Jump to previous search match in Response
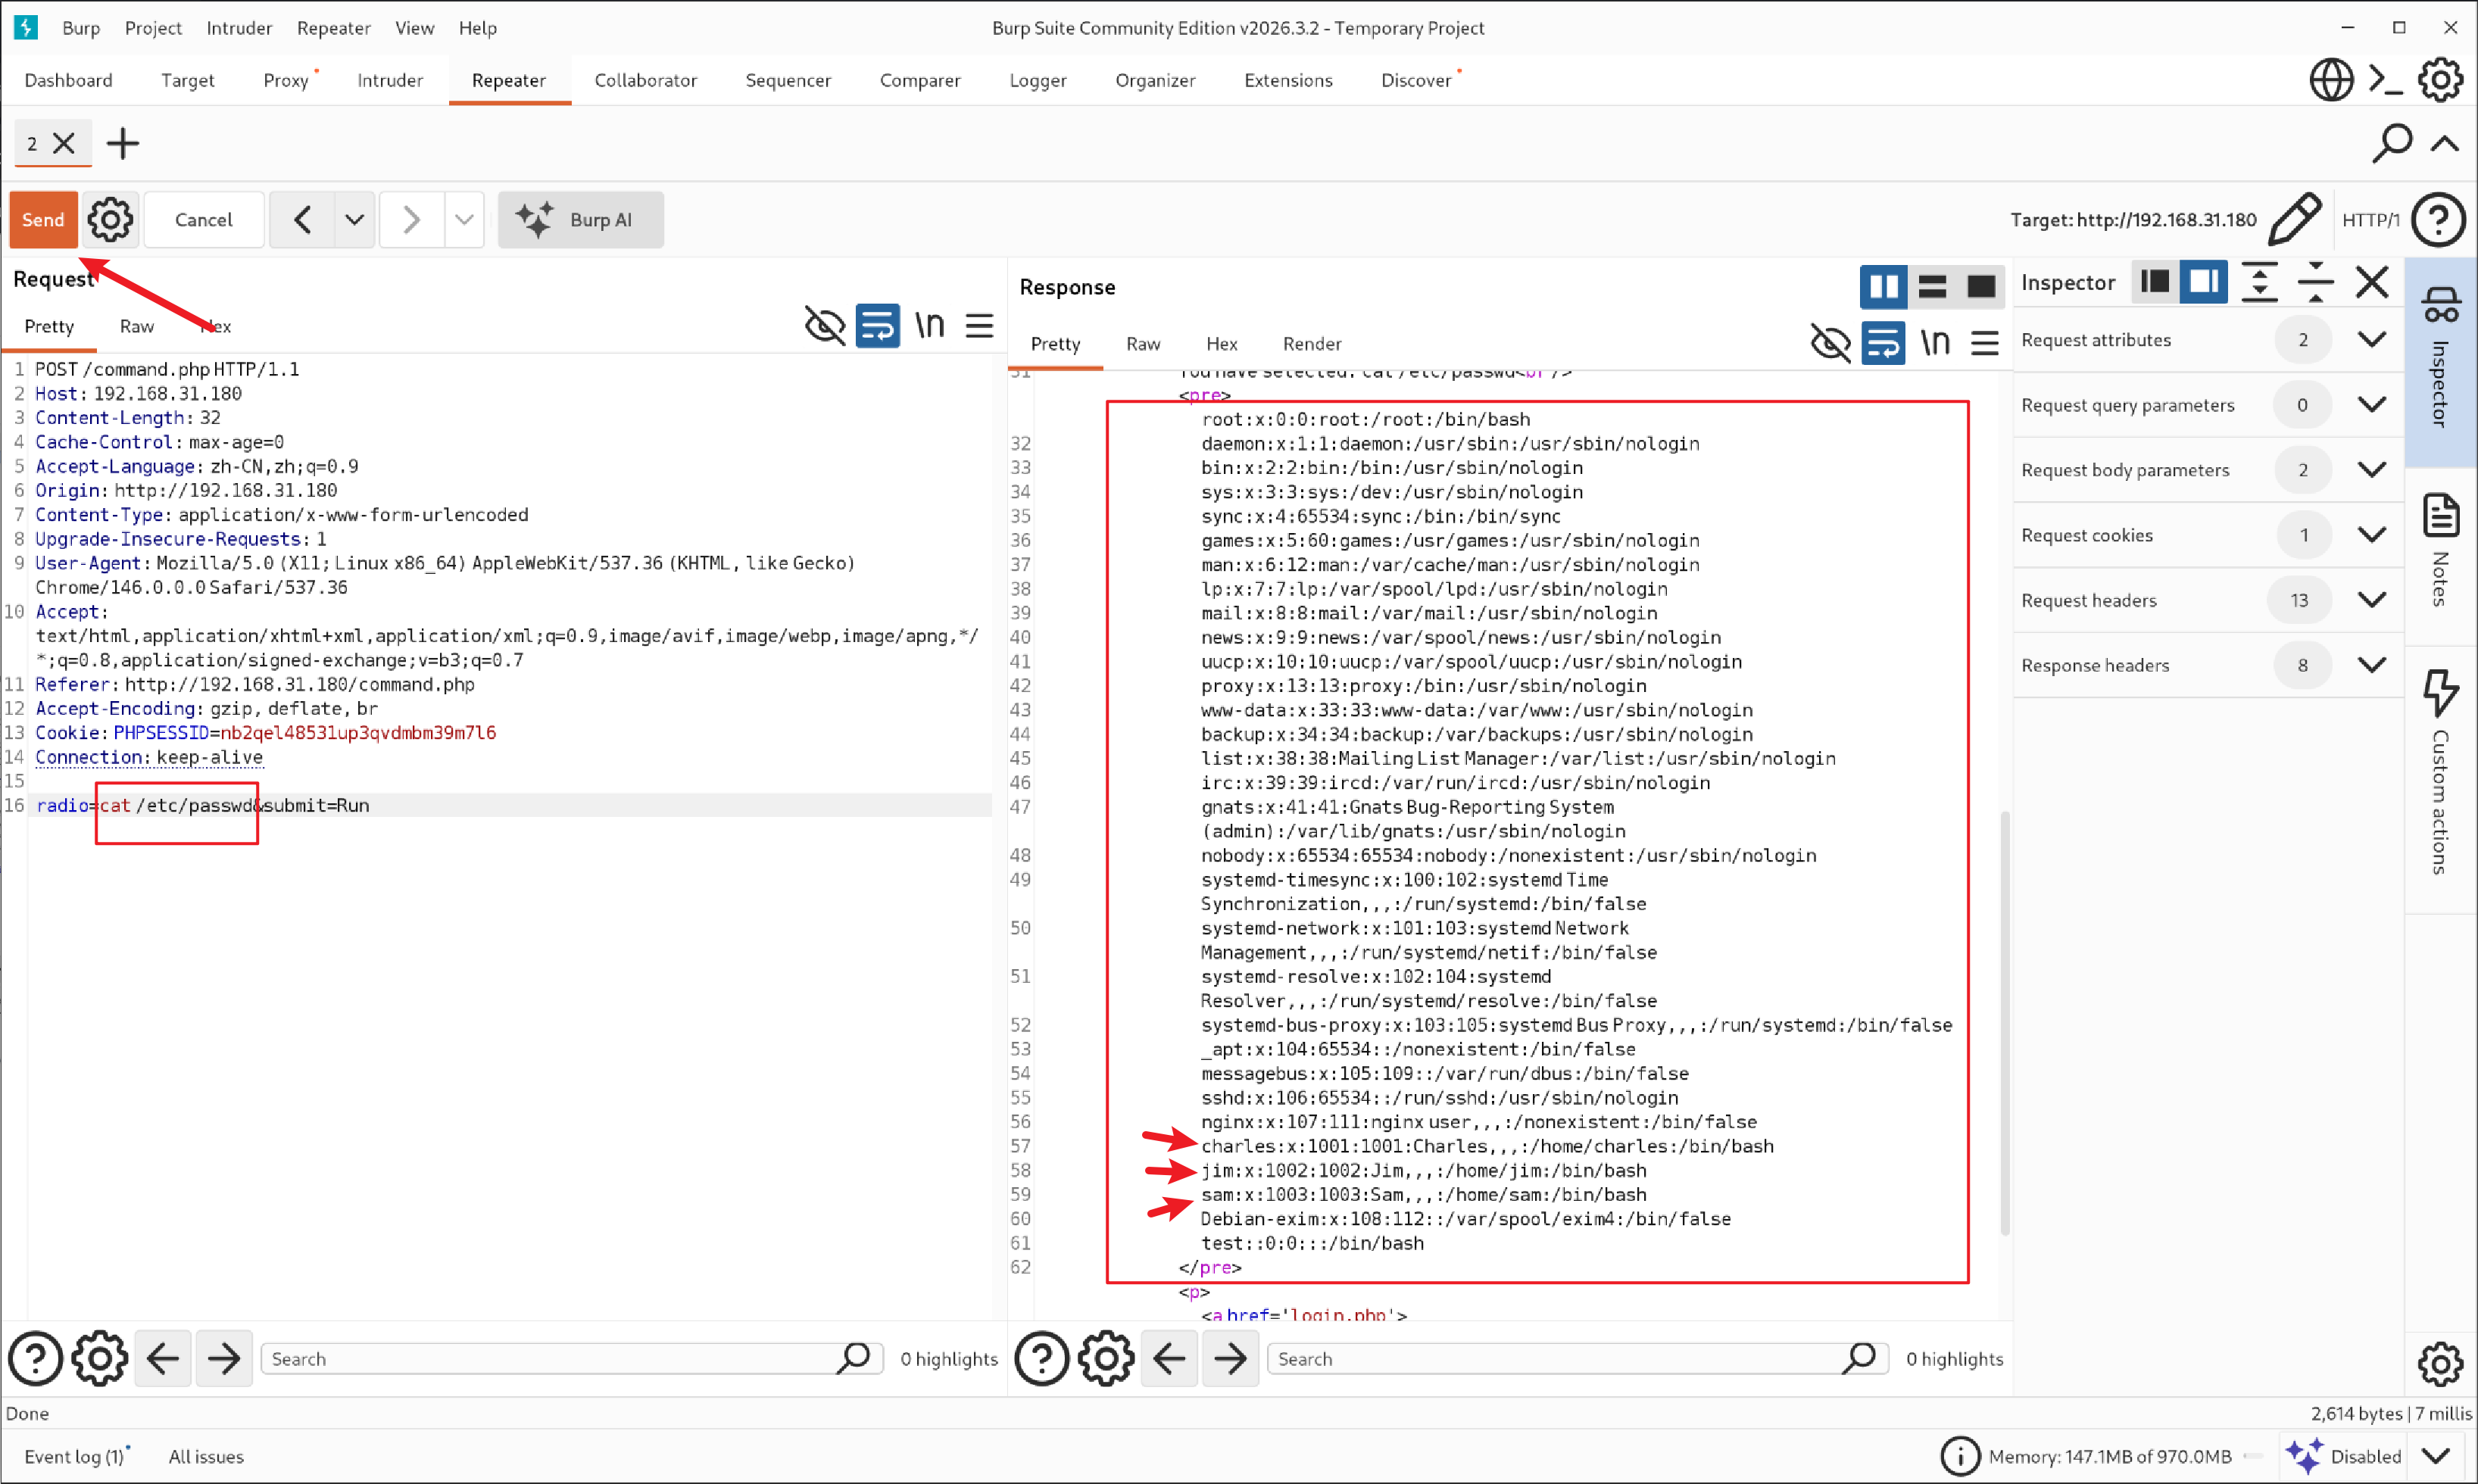The width and height of the screenshot is (2478, 1484). [x=1169, y=1359]
